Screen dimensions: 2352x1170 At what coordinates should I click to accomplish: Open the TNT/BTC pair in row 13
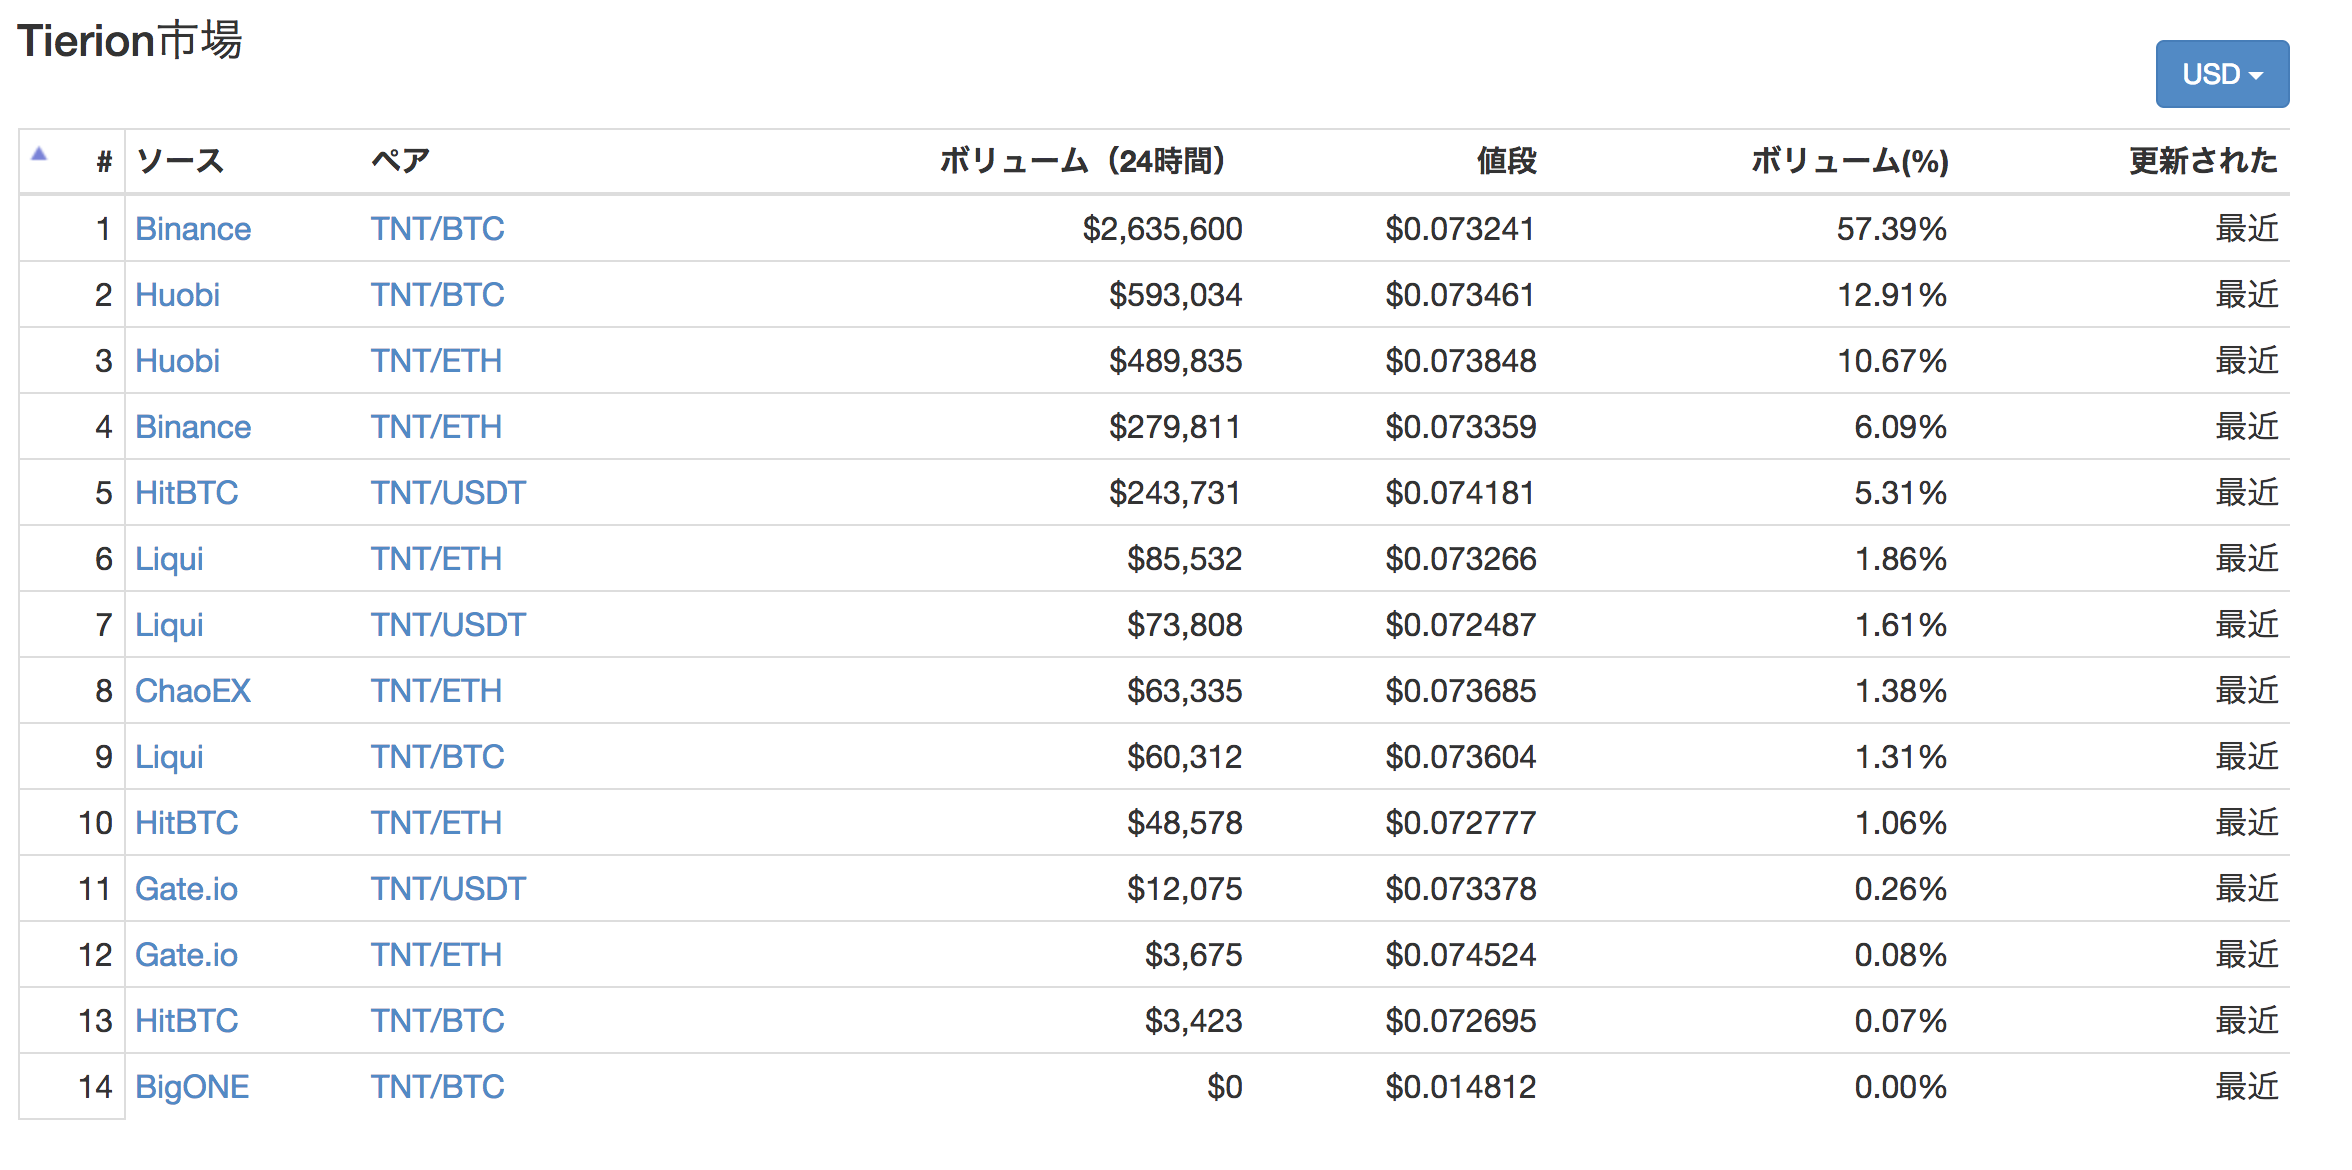[x=437, y=1021]
